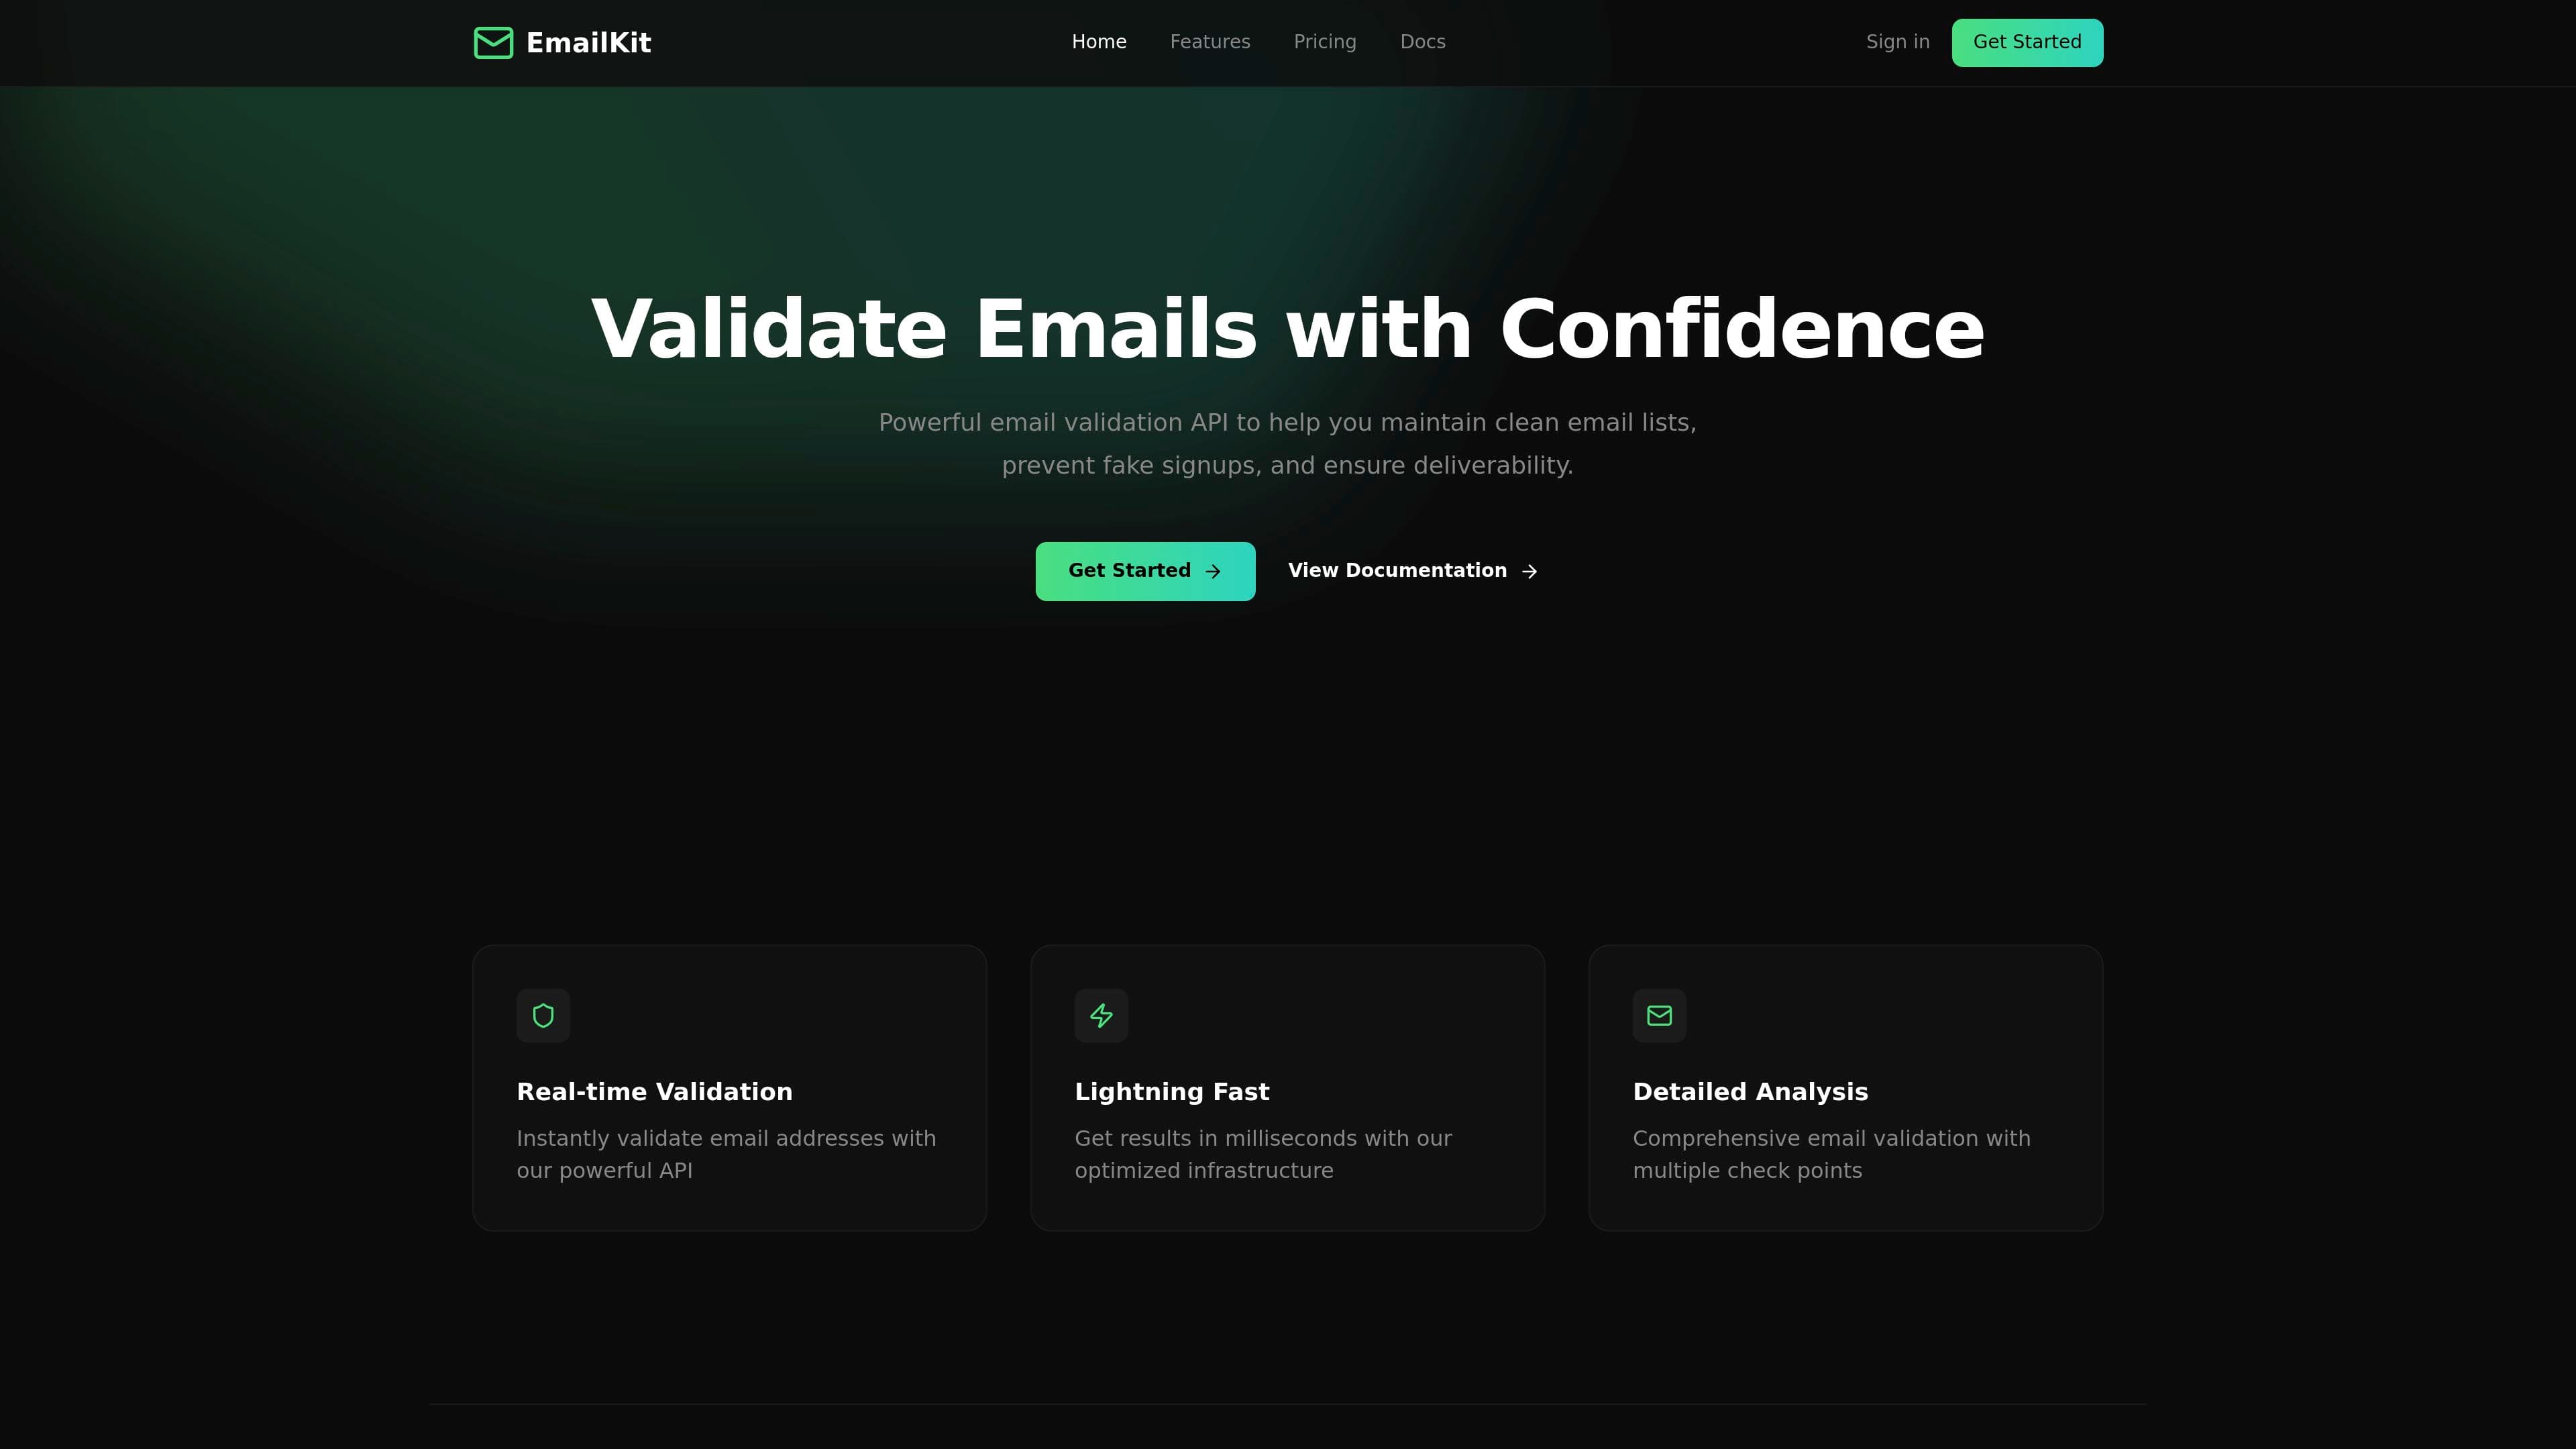Select the Pricing navigation tab
The width and height of the screenshot is (2576, 1449).
pos(1325,42)
